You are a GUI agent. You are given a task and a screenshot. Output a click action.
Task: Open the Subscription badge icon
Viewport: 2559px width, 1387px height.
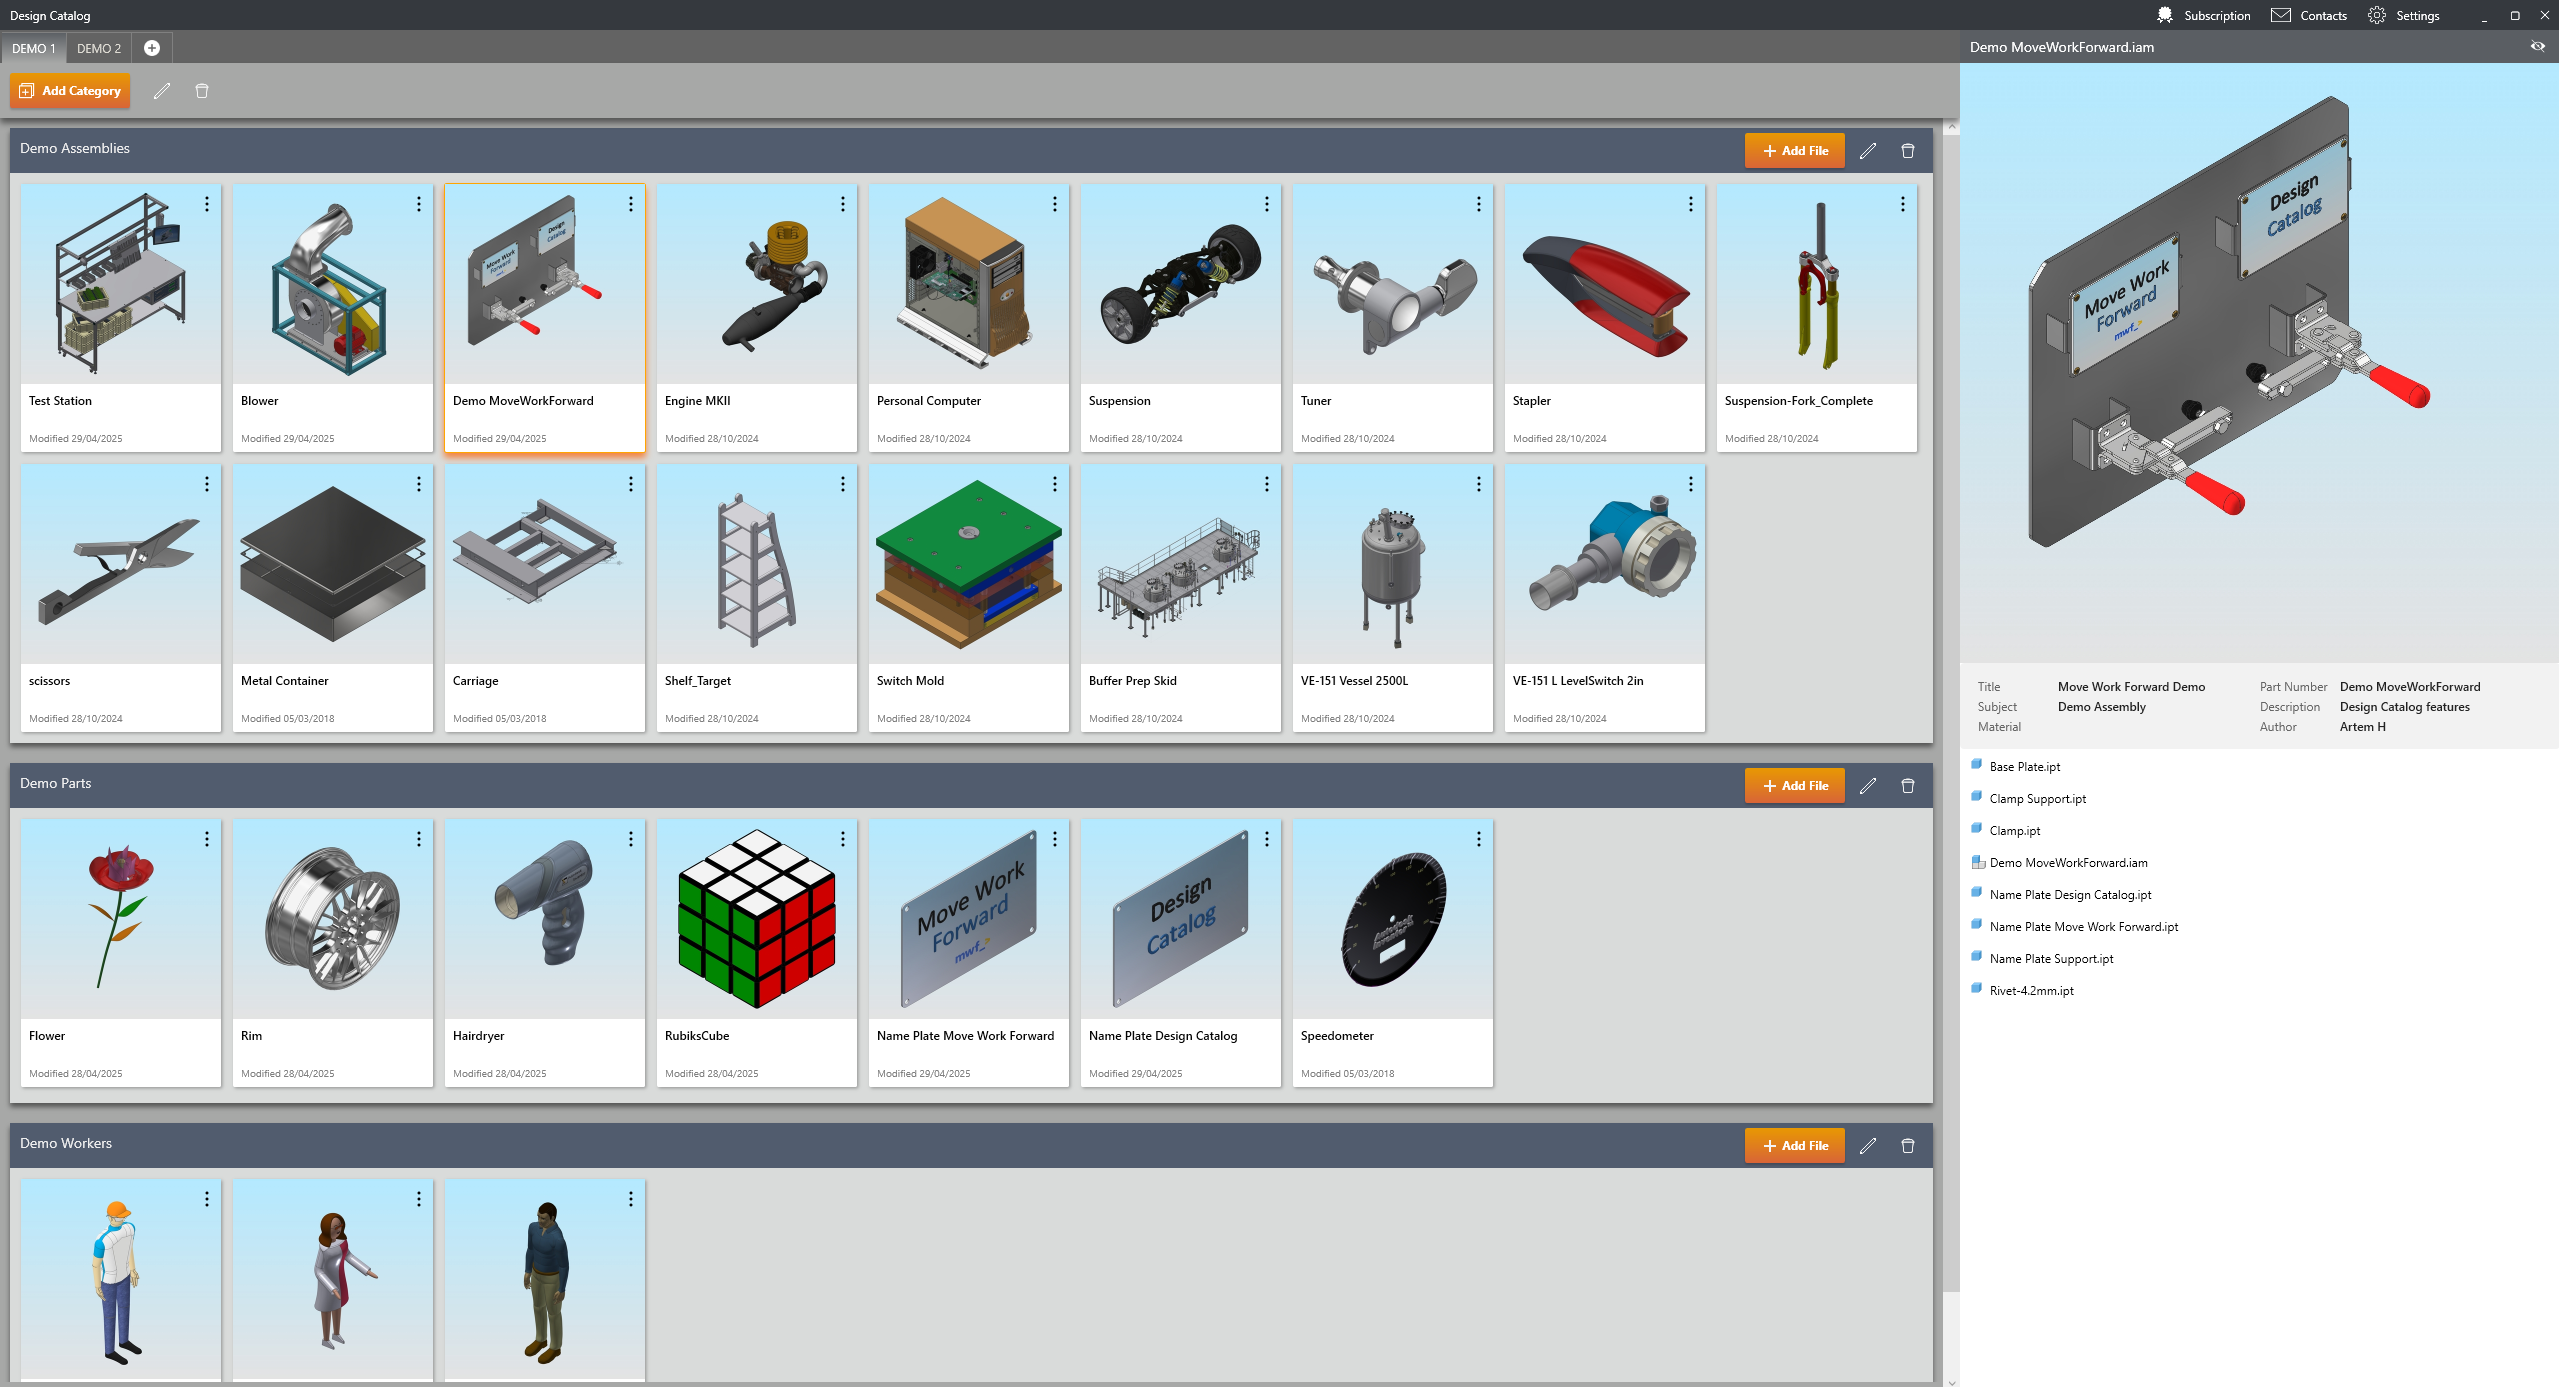(x=2165, y=16)
